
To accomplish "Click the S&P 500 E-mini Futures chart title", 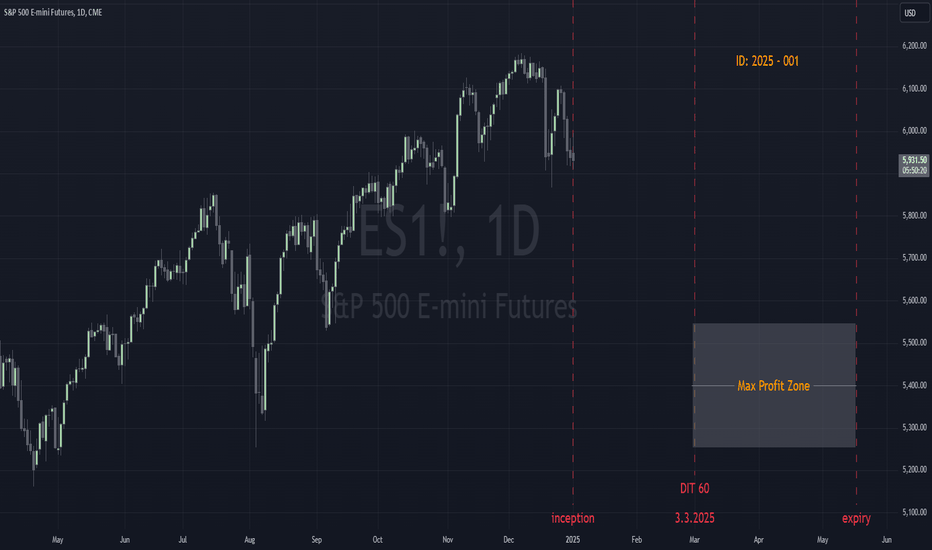I will coord(53,12).
